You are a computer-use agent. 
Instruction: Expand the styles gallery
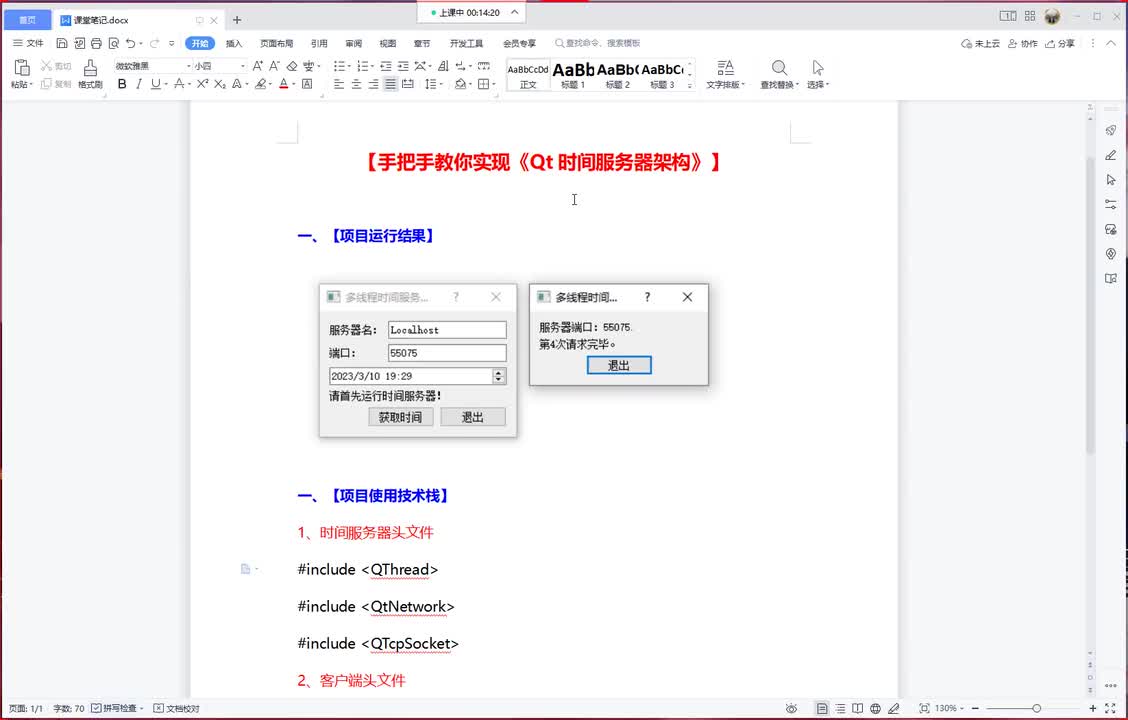point(690,85)
